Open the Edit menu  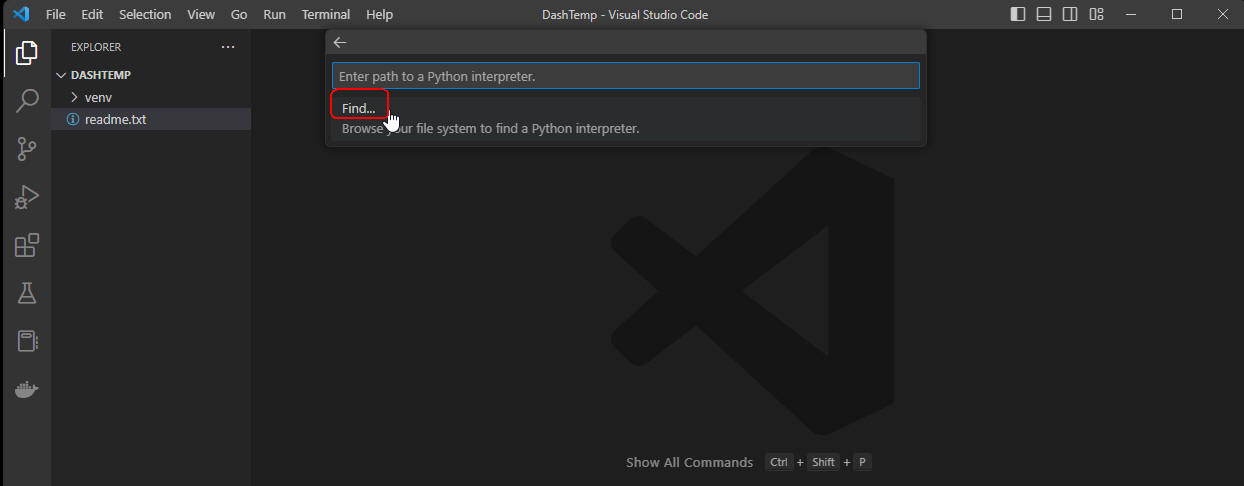tap(92, 15)
